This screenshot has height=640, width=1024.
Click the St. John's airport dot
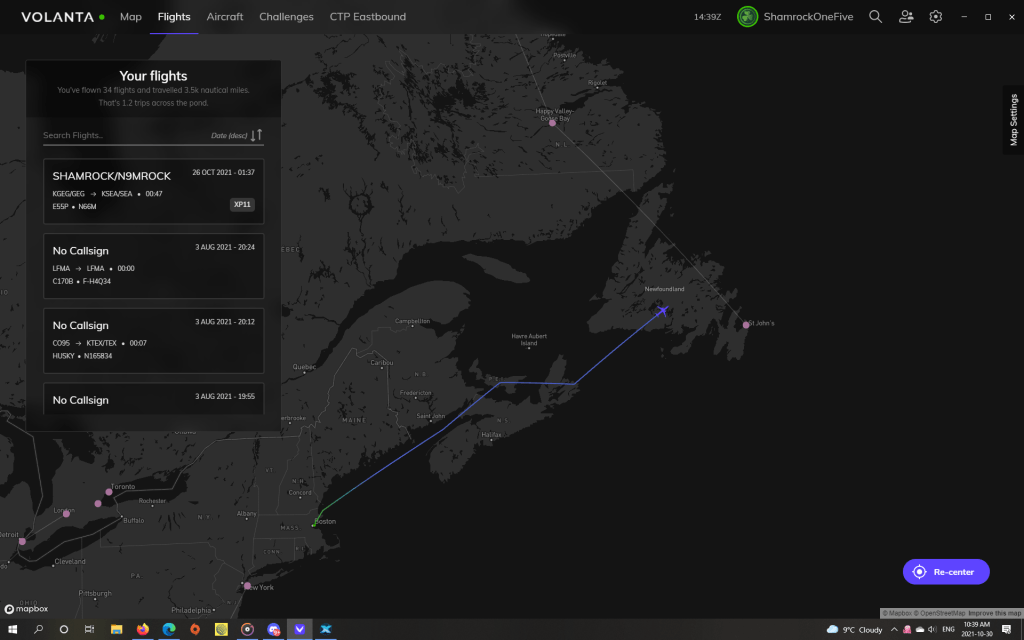746,325
